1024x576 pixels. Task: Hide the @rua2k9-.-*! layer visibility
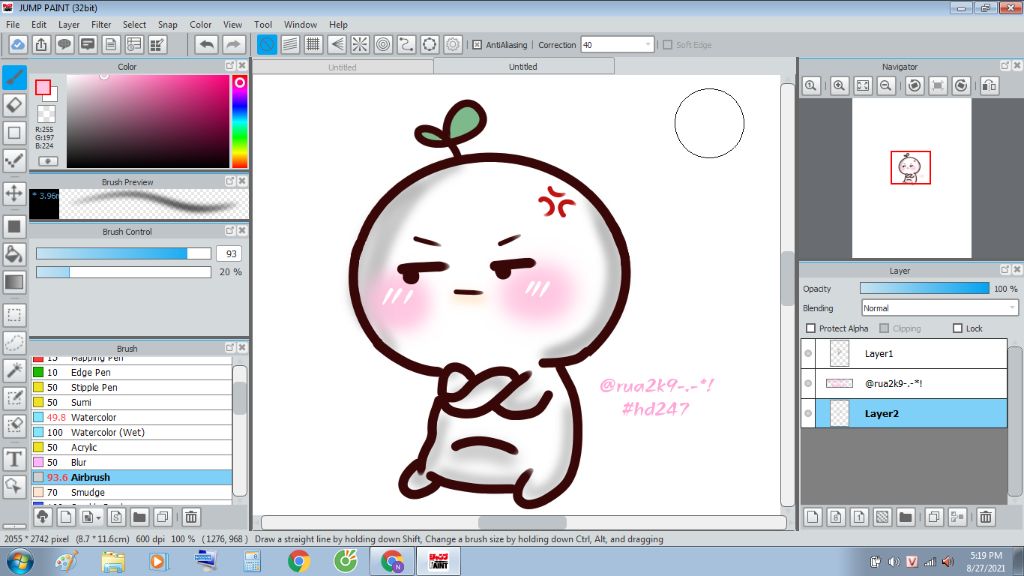pyautogui.click(x=808, y=383)
